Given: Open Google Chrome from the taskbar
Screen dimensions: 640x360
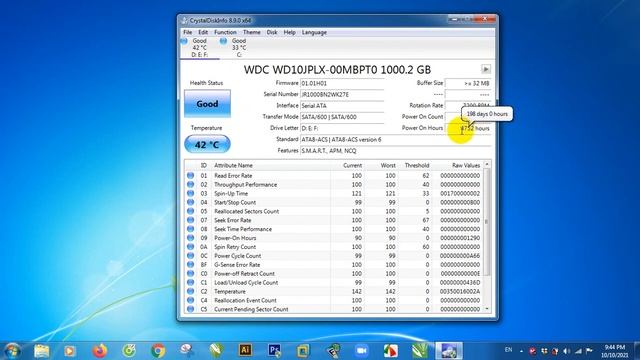Looking at the screenshot, I should 158,350.
